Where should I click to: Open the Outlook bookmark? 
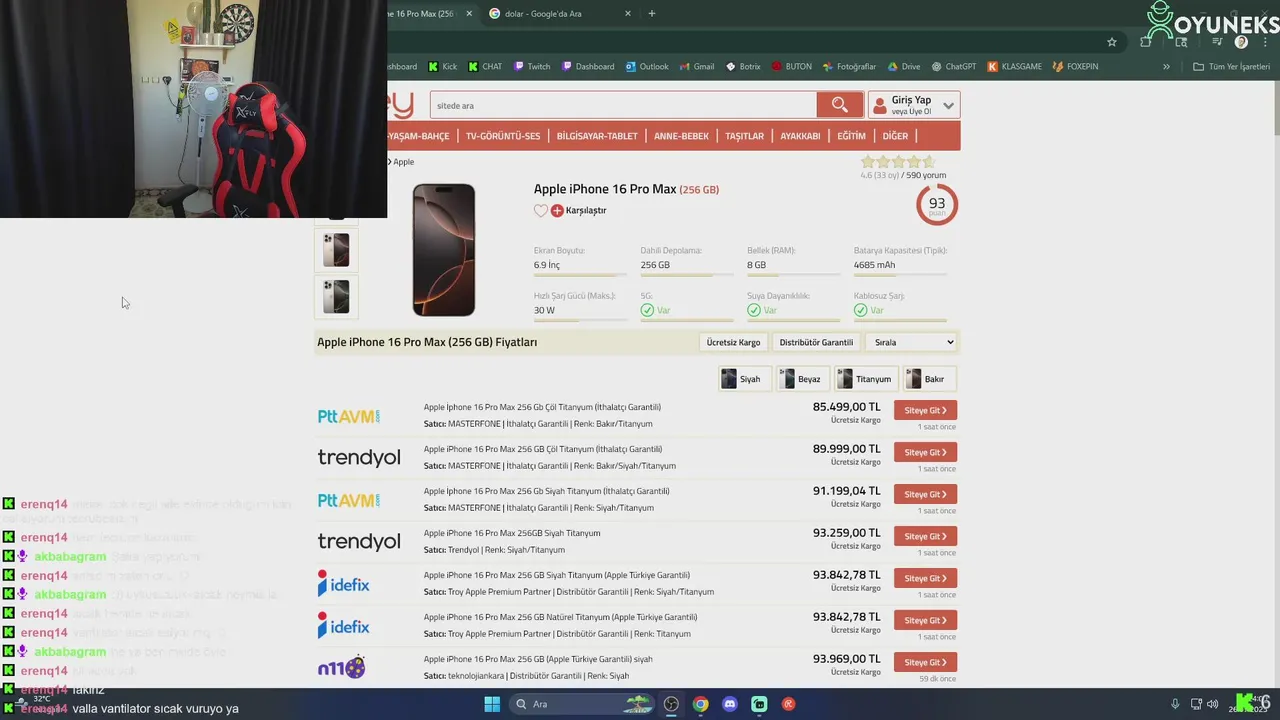647,67
